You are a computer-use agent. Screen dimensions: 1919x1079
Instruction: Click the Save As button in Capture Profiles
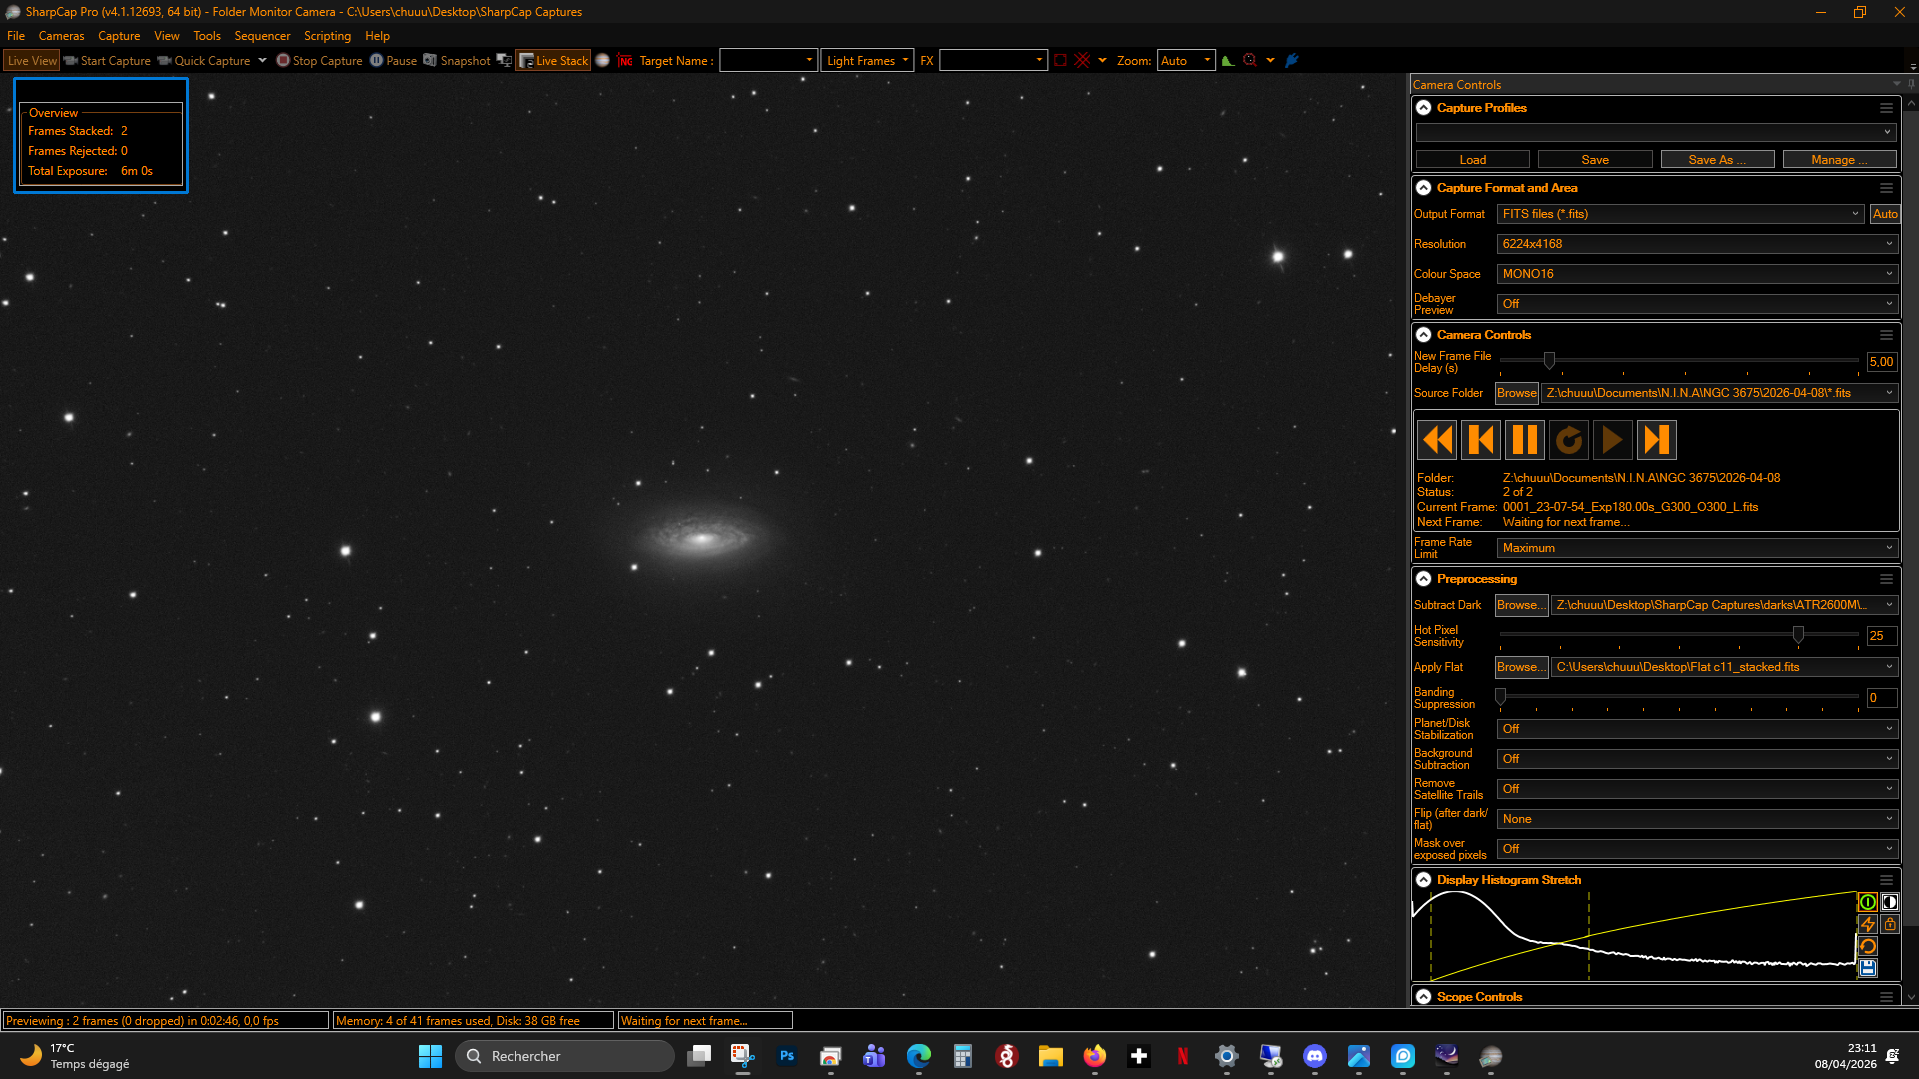coord(1717,160)
